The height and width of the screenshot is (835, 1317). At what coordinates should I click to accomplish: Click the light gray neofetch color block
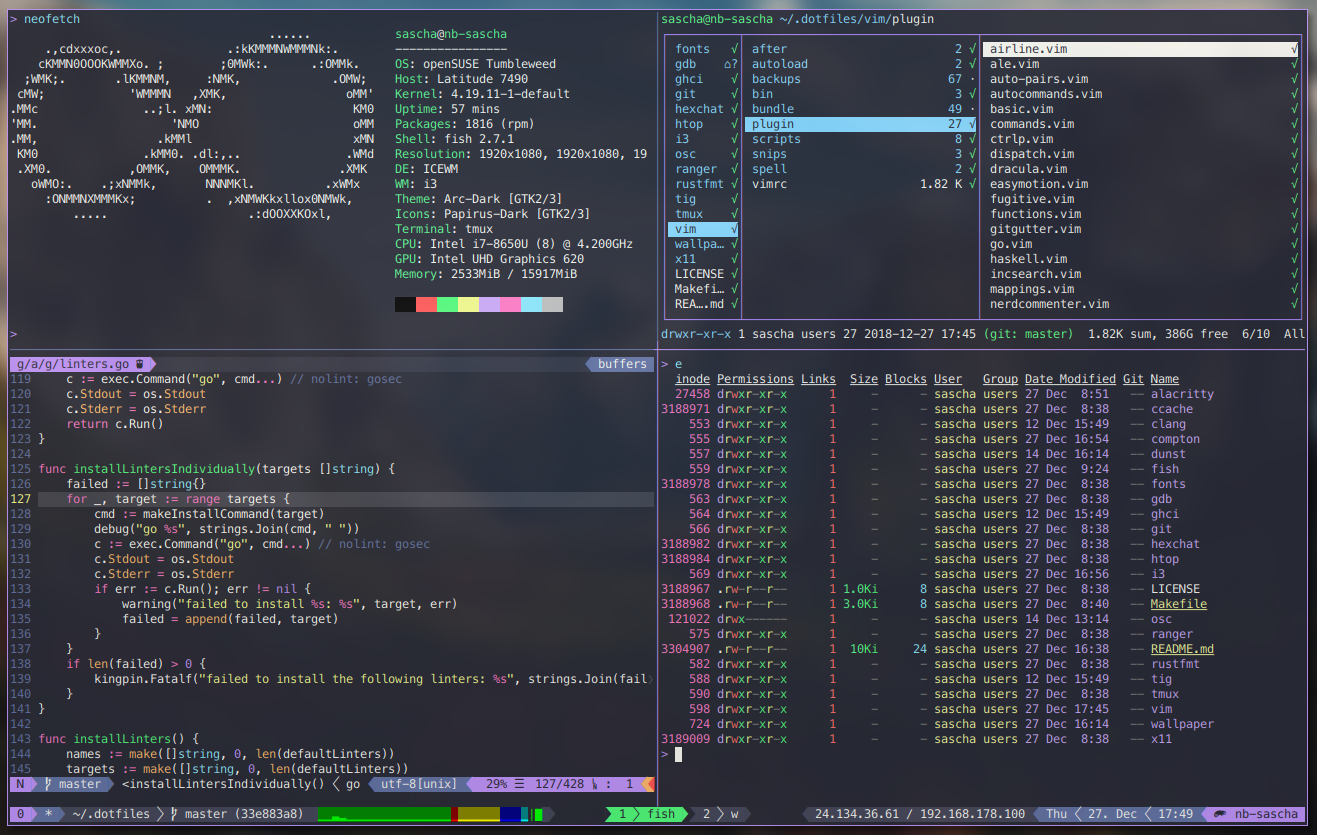552,304
